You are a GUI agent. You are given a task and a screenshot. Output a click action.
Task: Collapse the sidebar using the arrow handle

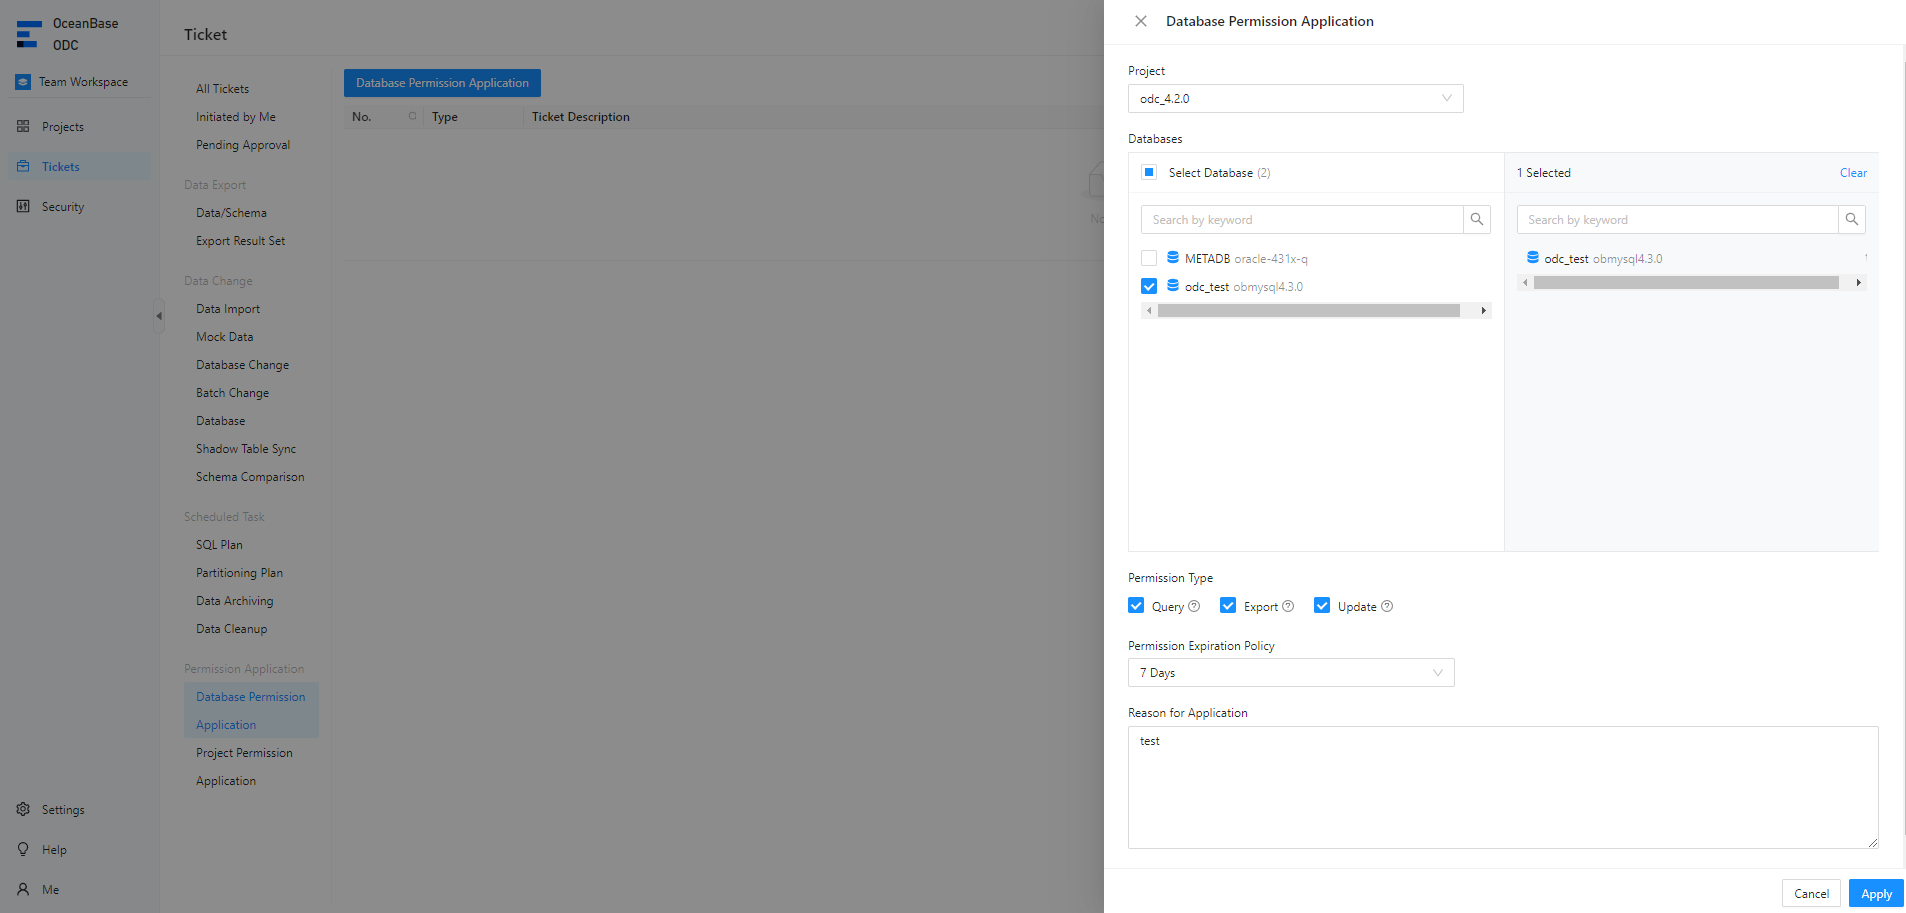point(159,316)
